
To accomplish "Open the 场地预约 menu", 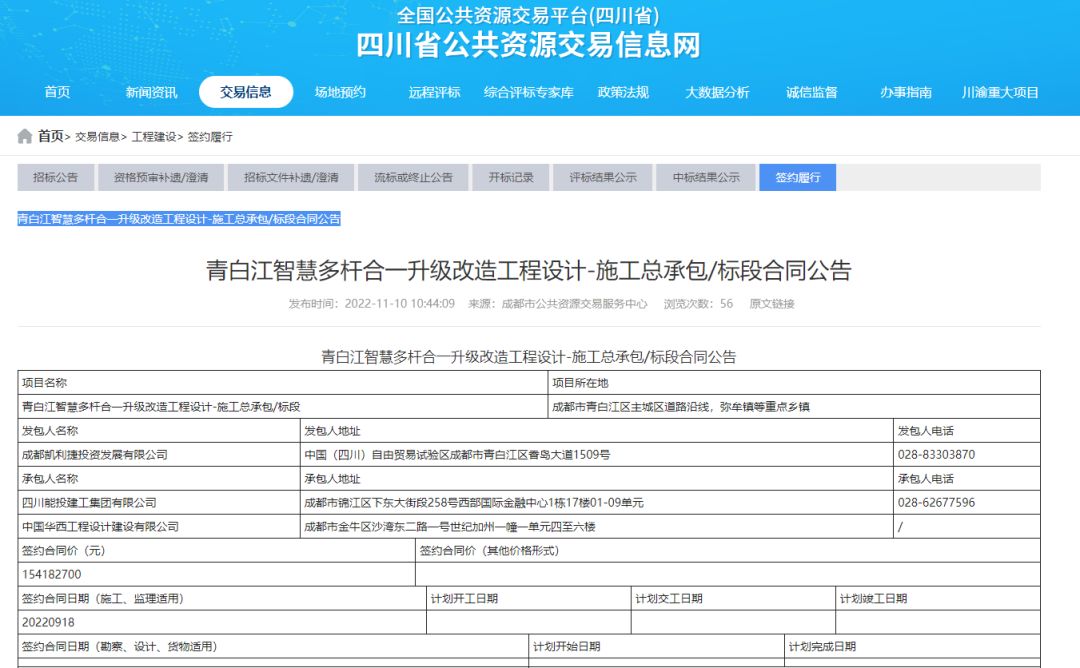I will pyautogui.click(x=340, y=91).
